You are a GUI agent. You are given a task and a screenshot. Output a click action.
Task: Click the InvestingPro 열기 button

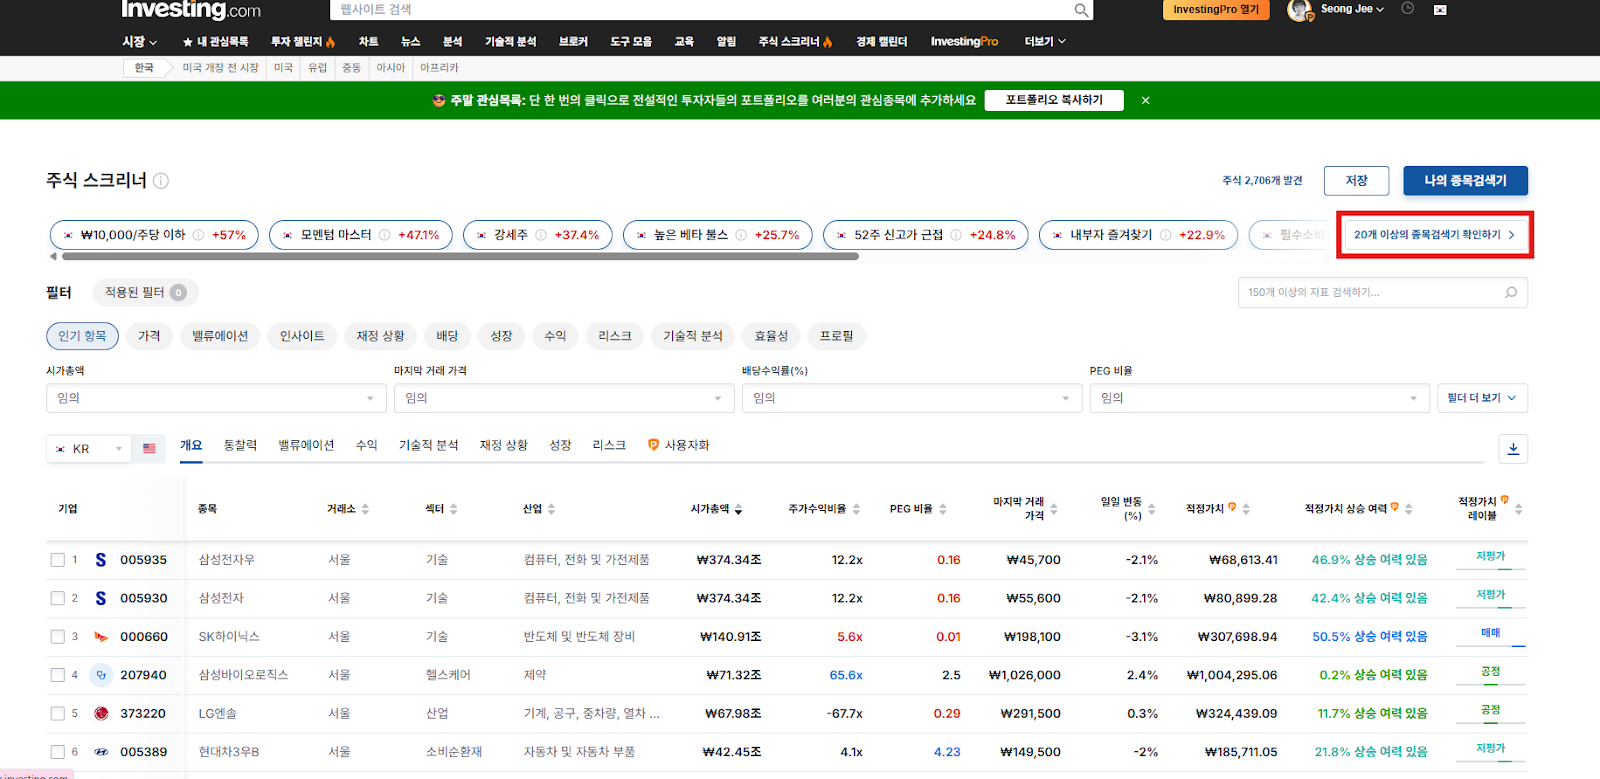point(1216,10)
